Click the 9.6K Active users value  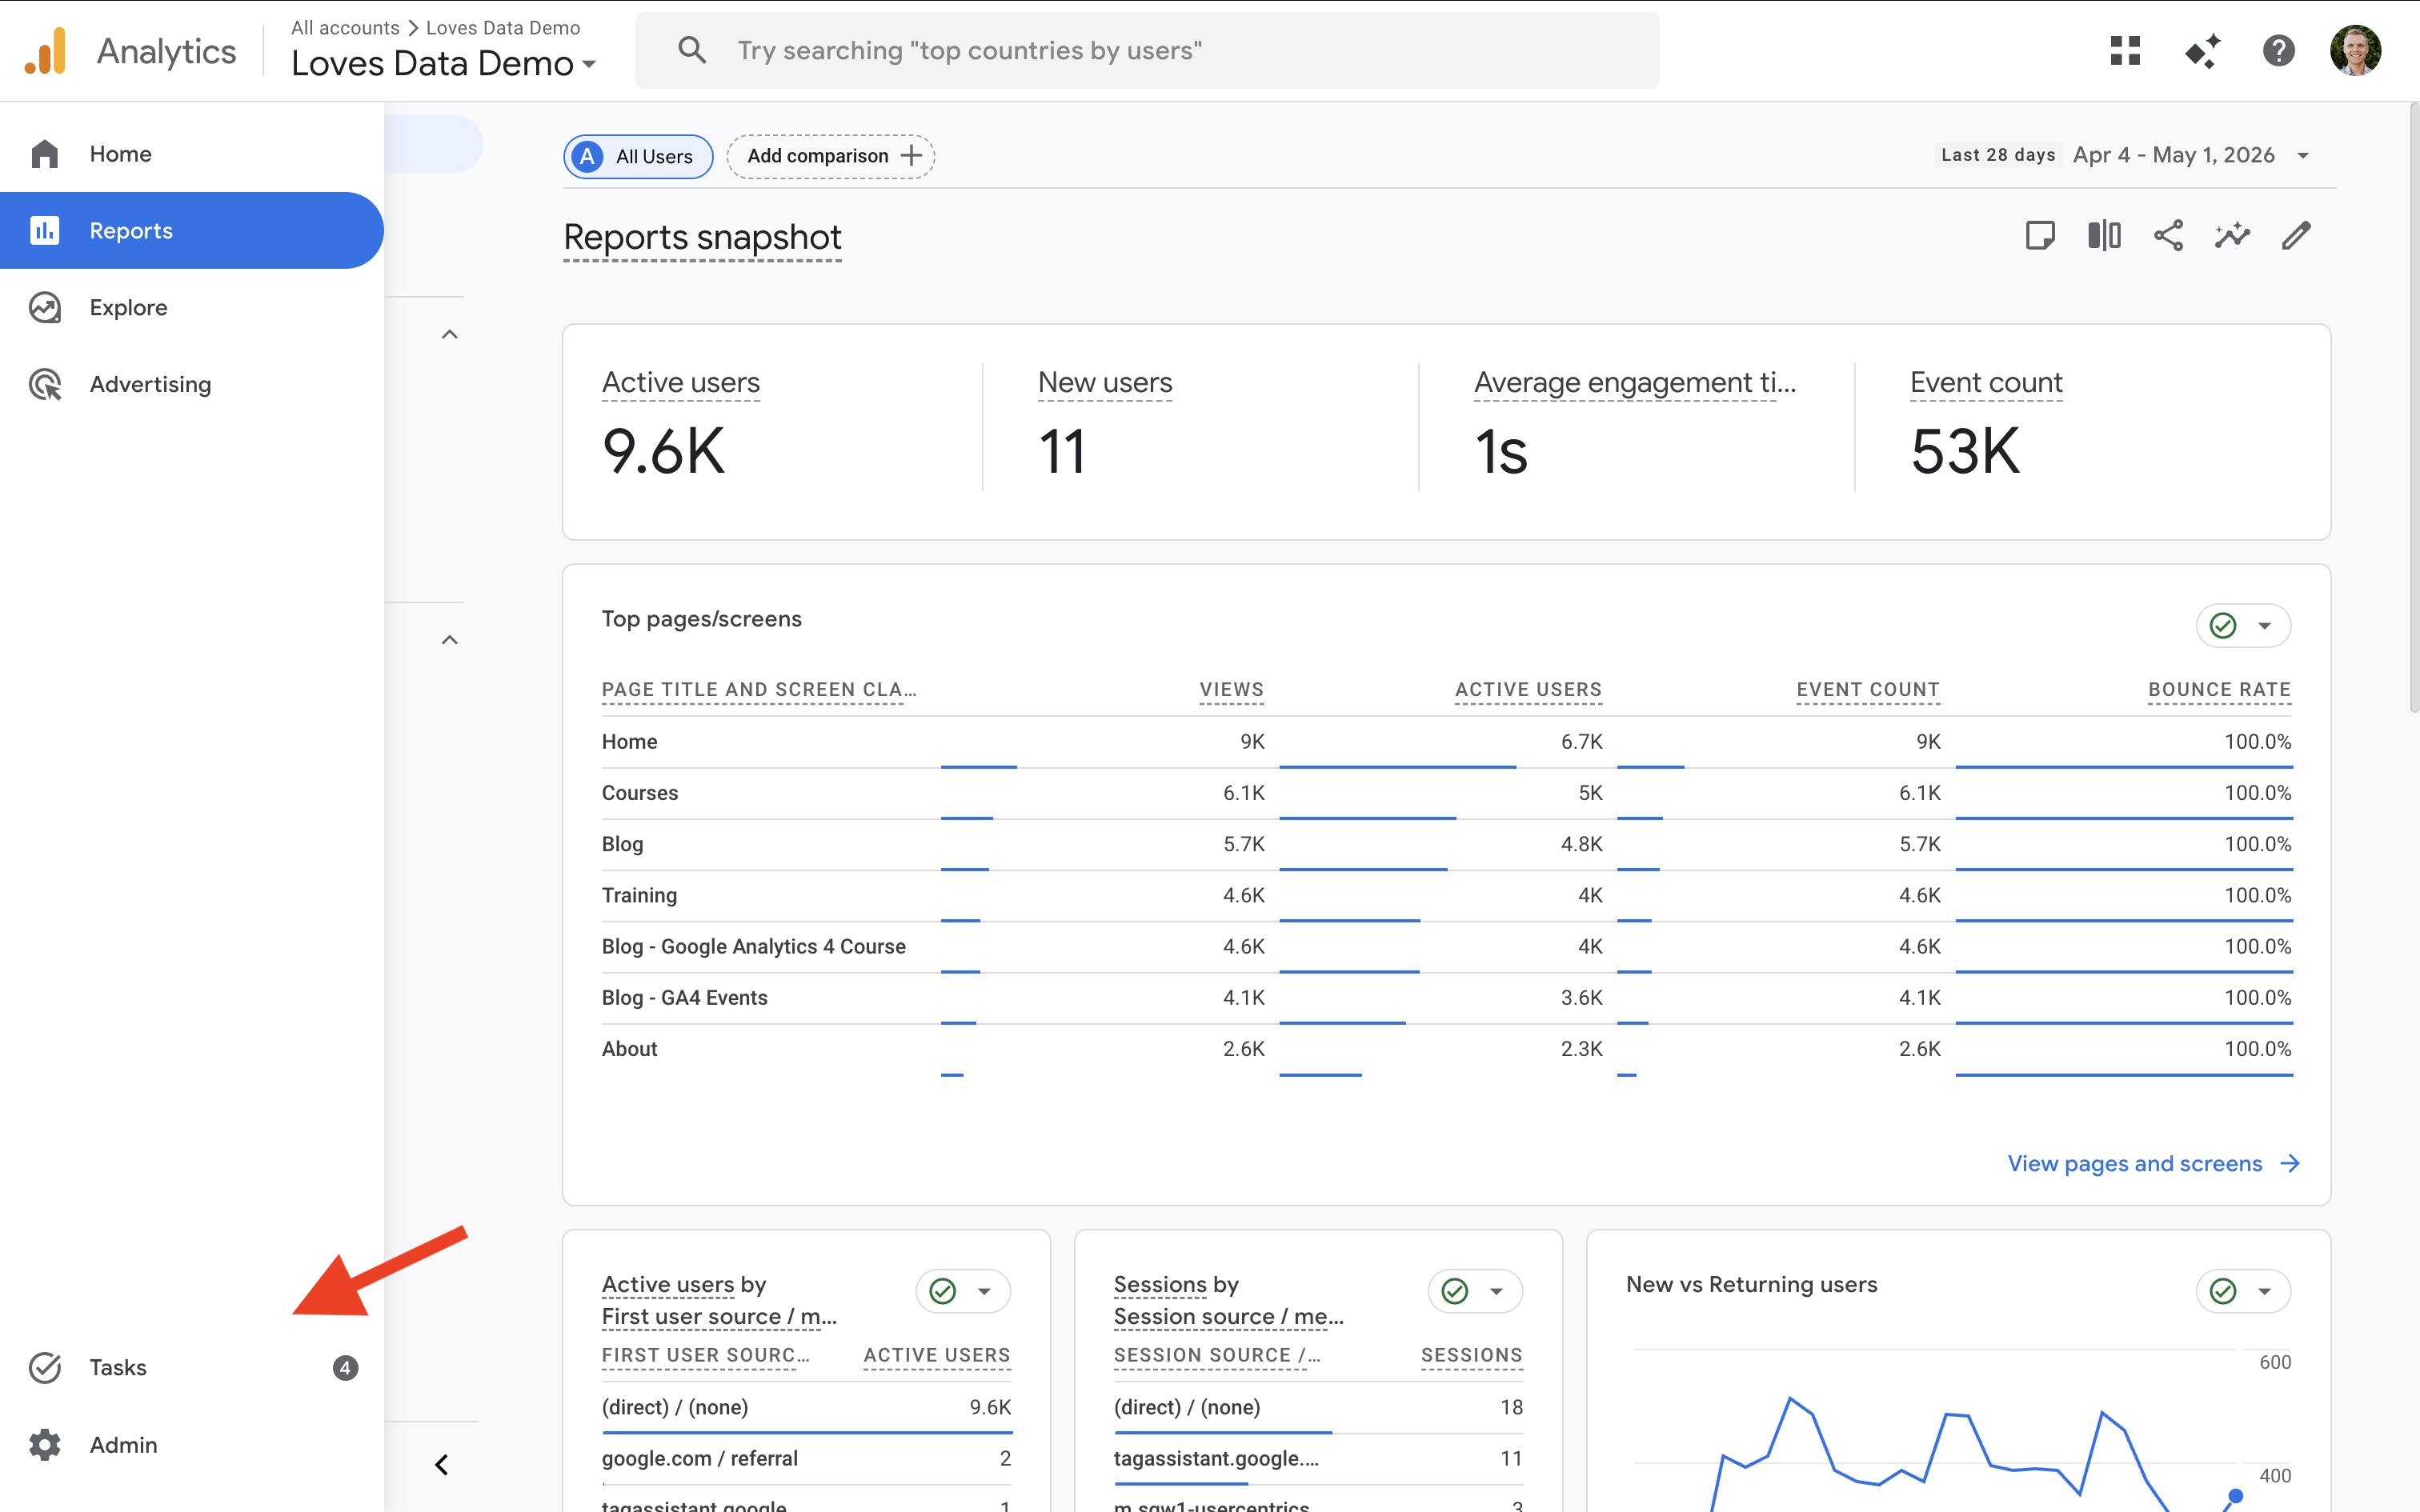663,452
